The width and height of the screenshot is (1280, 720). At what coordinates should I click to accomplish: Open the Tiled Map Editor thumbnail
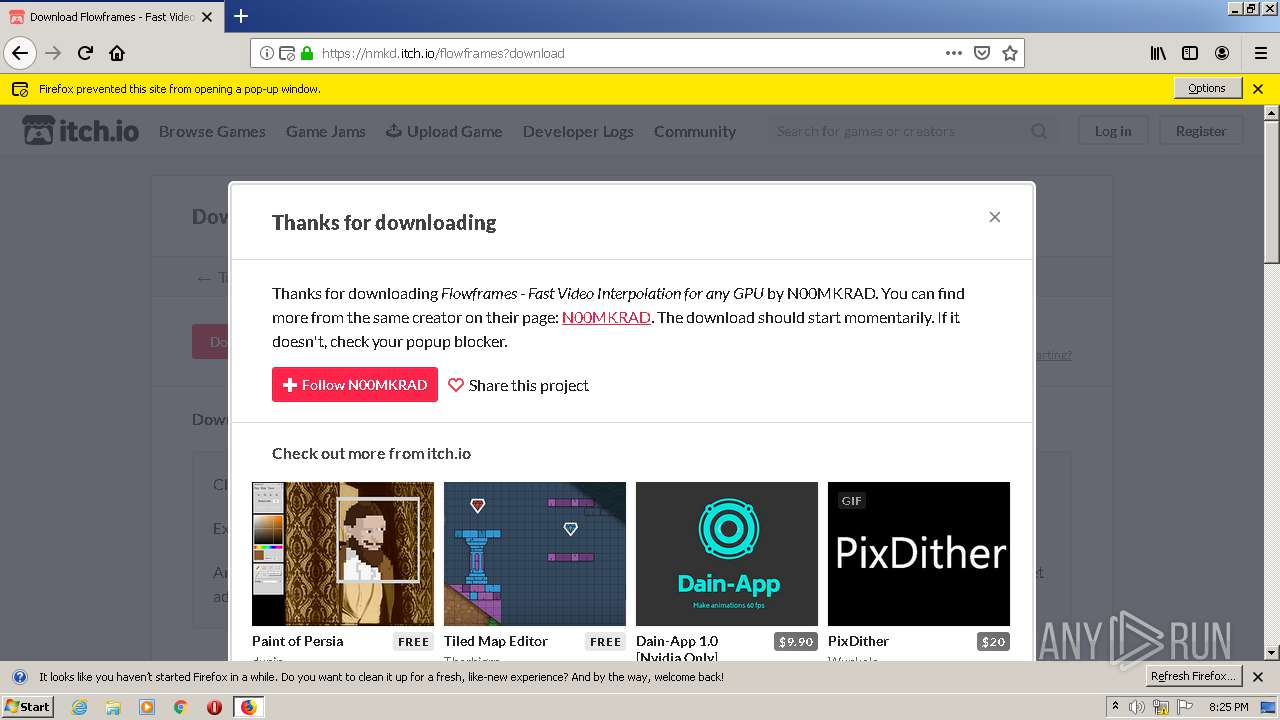pos(535,554)
